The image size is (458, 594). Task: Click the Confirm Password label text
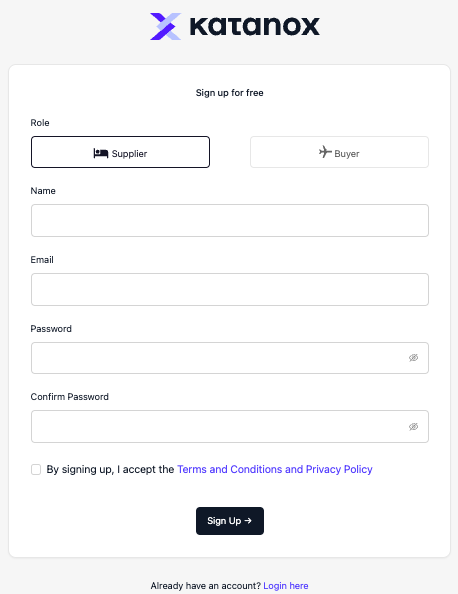point(70,397)
